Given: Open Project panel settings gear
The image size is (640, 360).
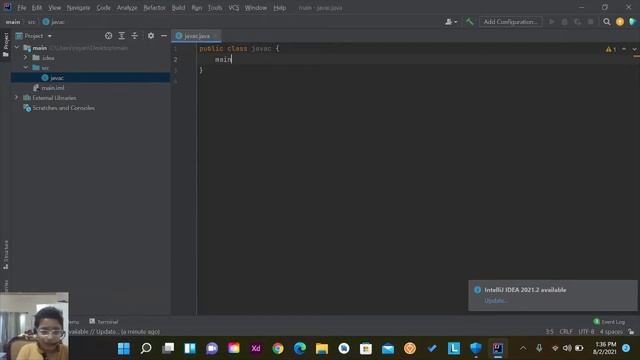Looking at the screenshot, I should point(151,36).
